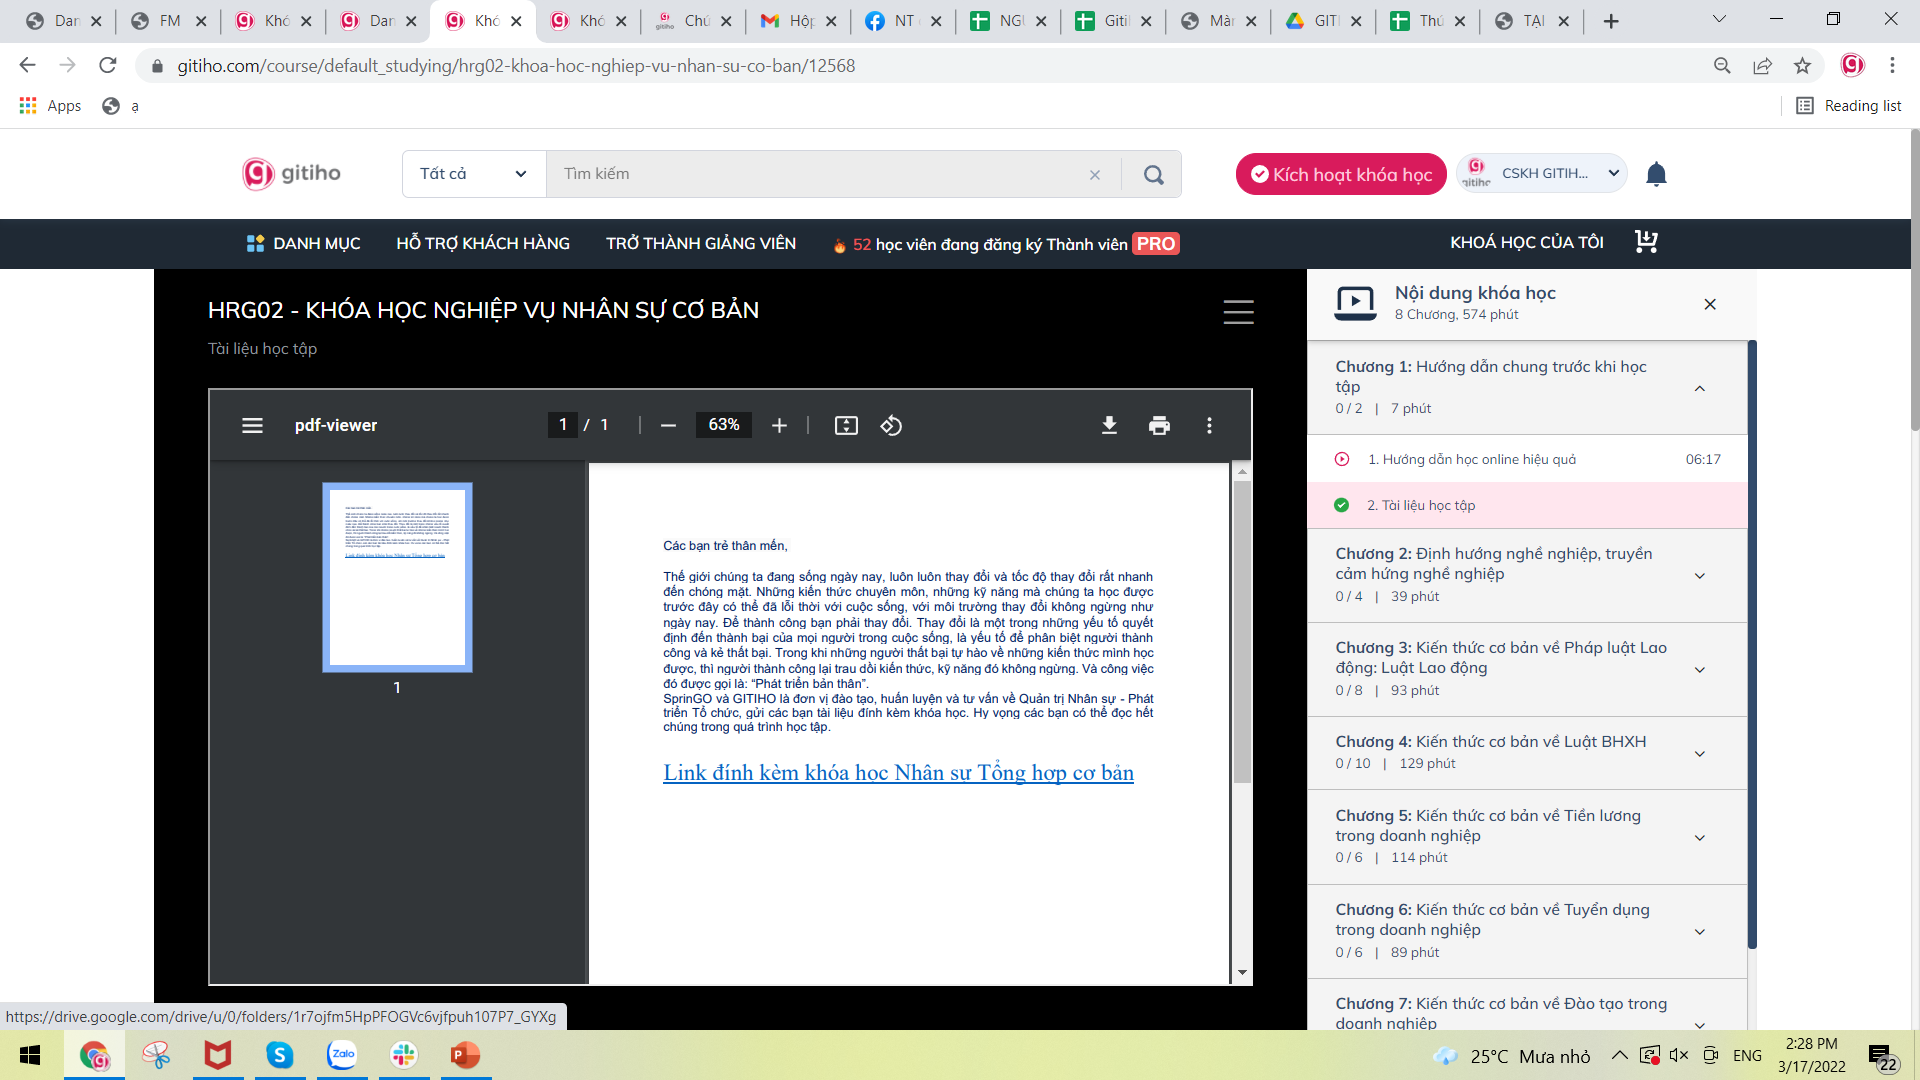Zoom out the PDF with minus icon

(x=668, y=426)
